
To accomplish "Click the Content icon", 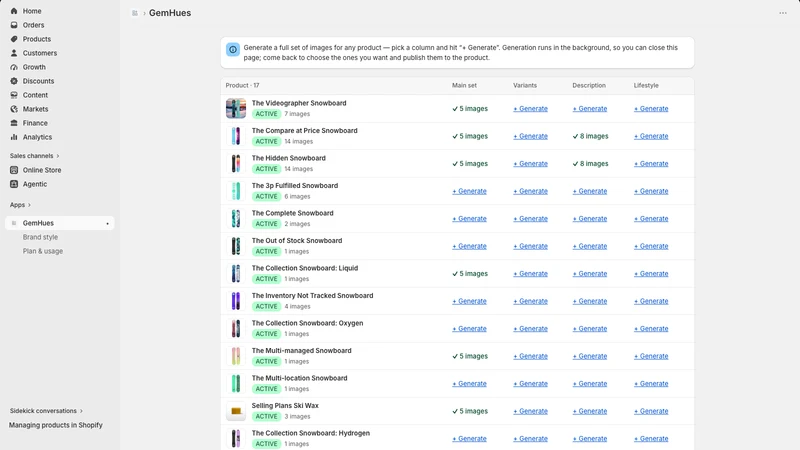I will pyautogui.click(x=14, y=95).
